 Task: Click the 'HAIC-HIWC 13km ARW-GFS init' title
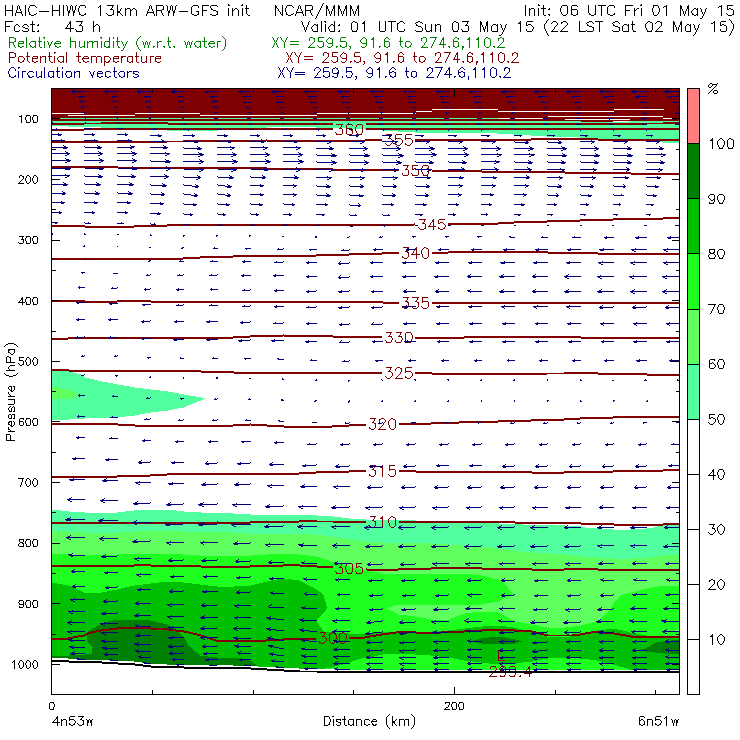tap(126, 11)
